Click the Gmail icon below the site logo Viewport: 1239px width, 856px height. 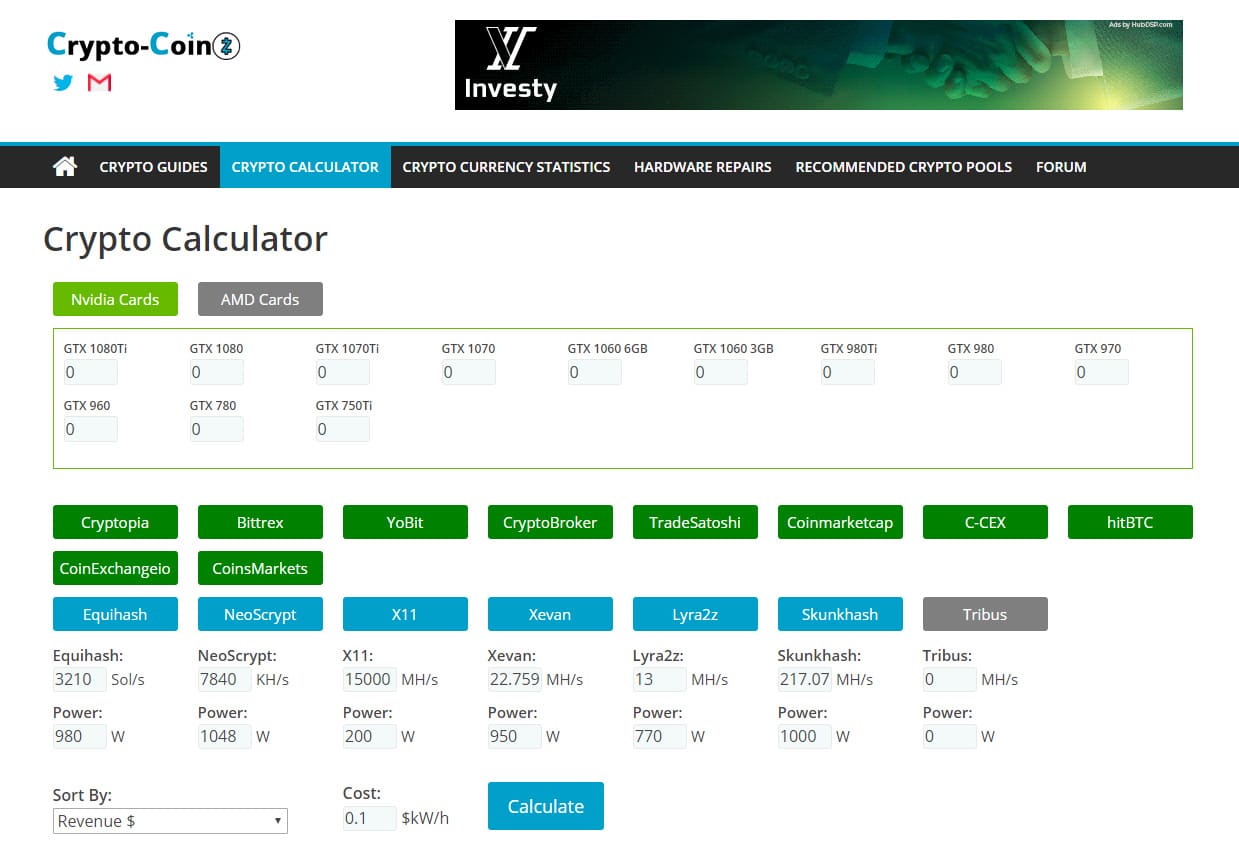click(x=98, y=84)
